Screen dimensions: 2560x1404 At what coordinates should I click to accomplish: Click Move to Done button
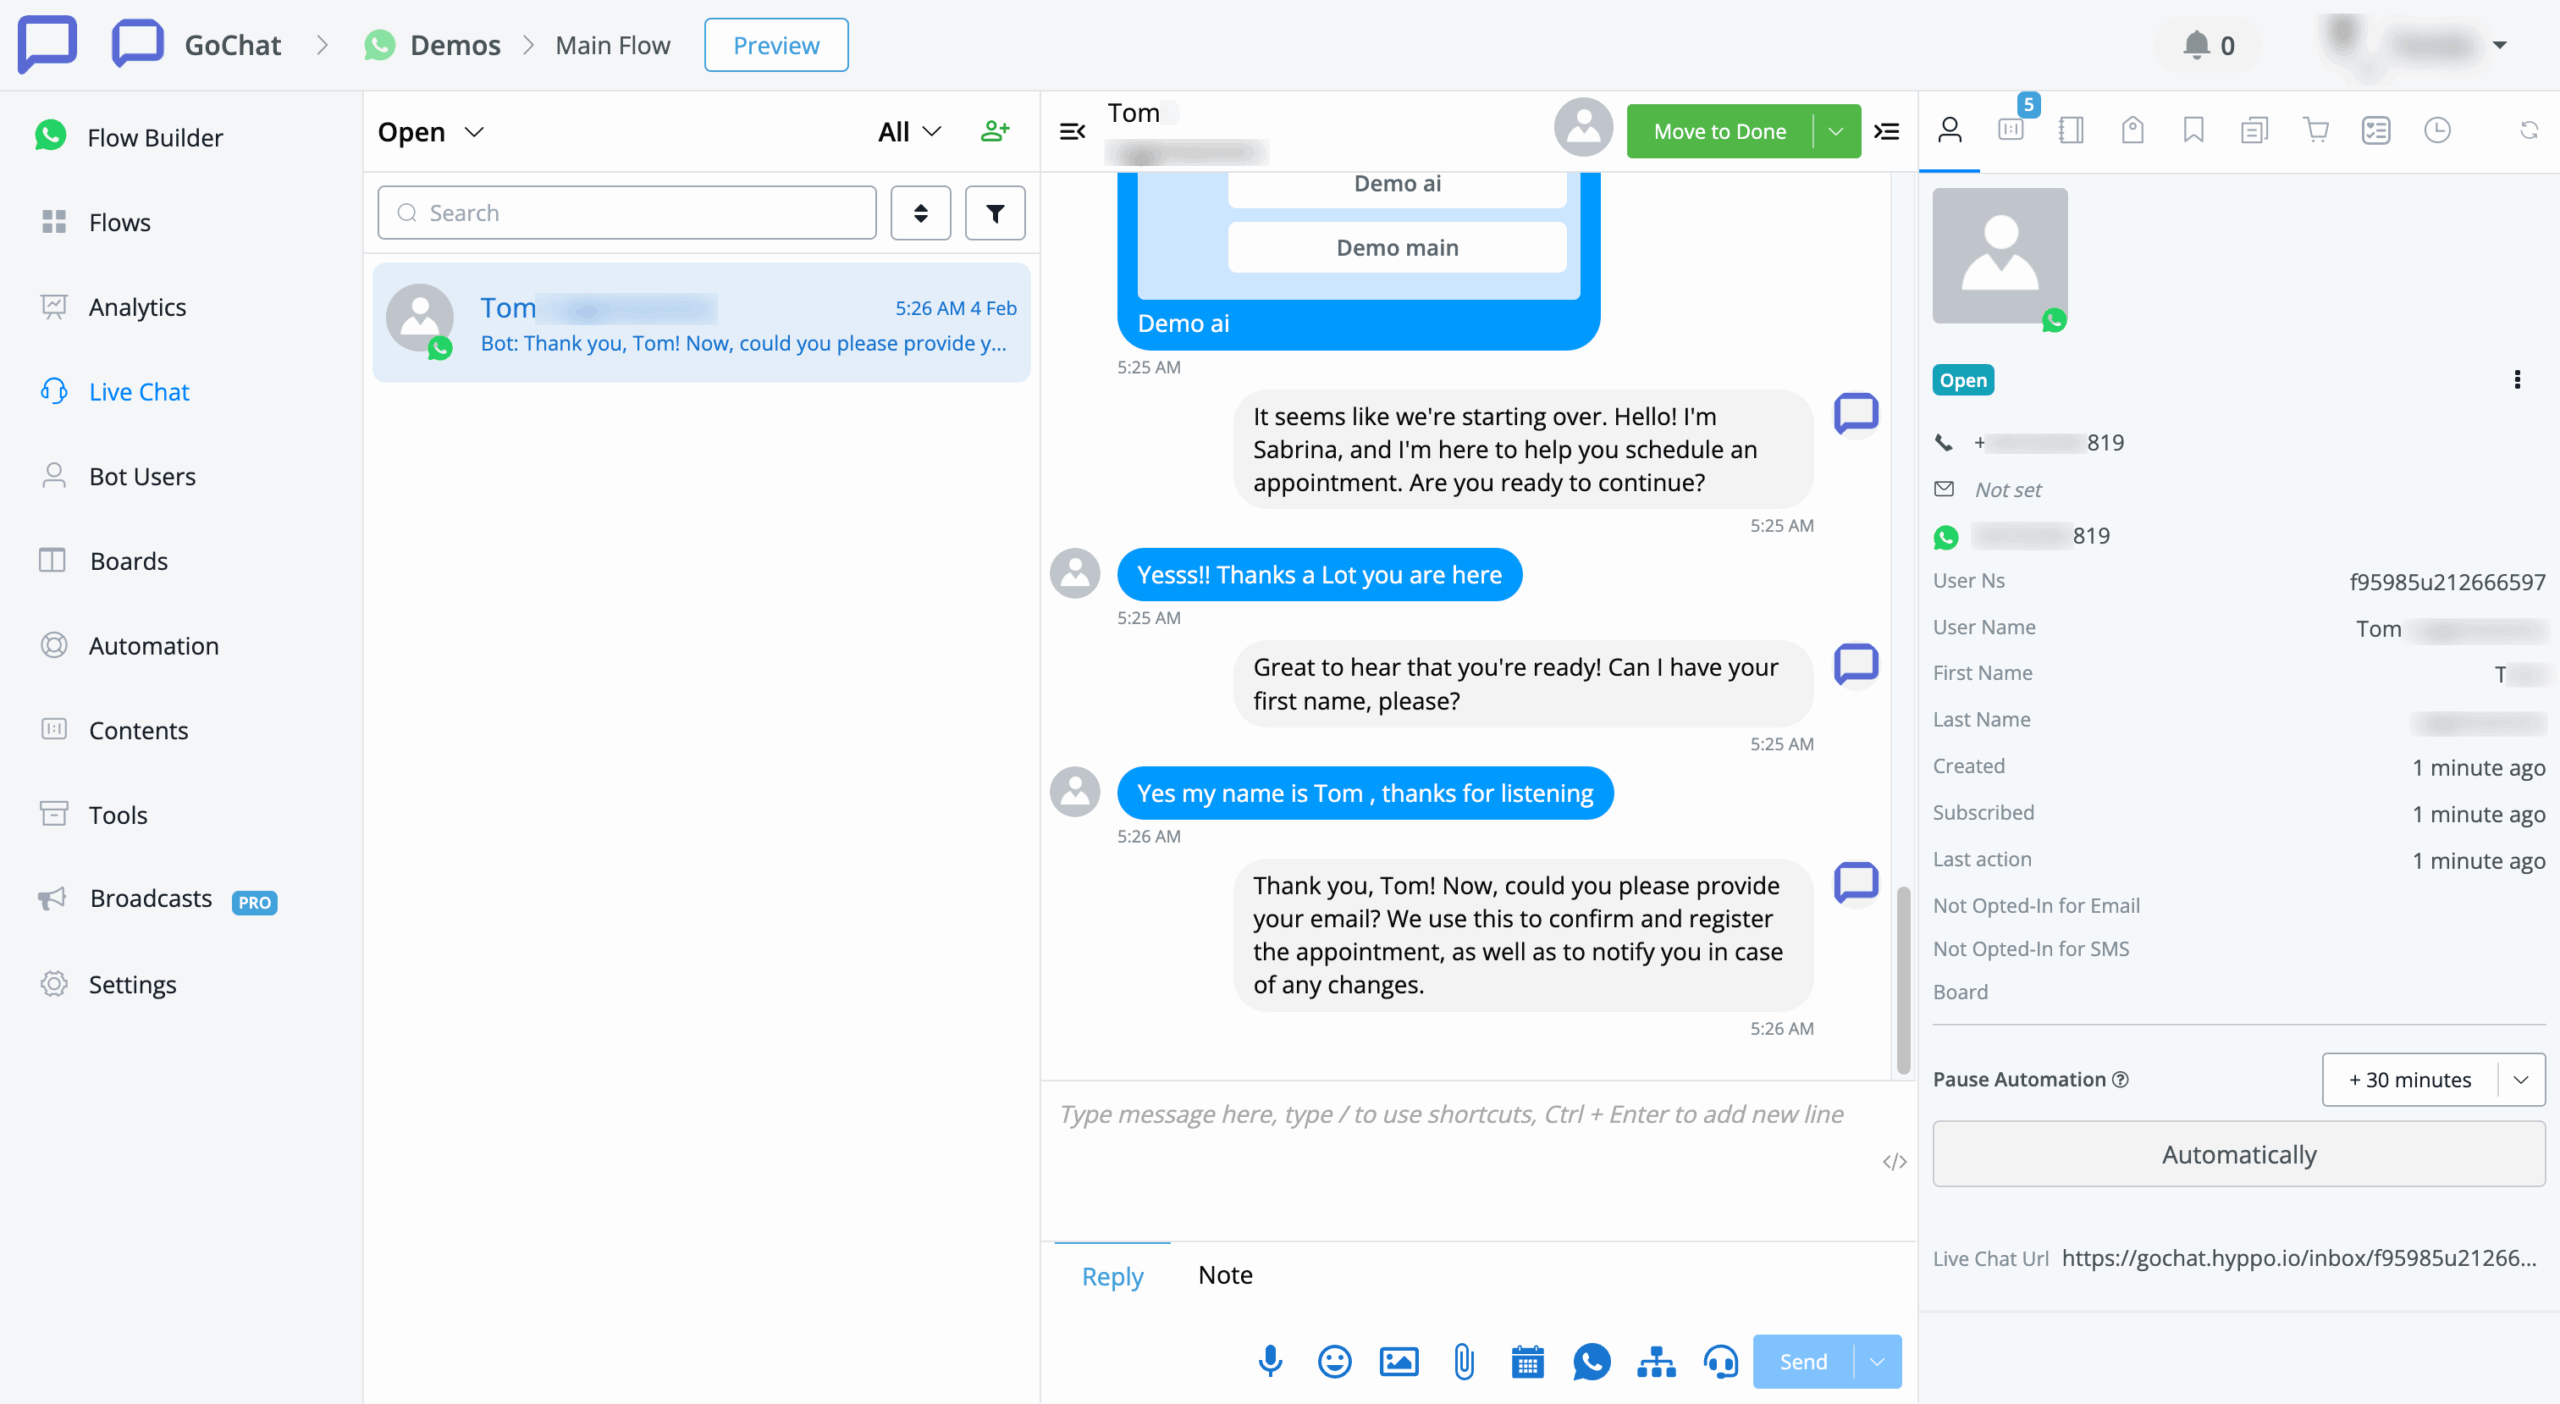pos(1720,131)
